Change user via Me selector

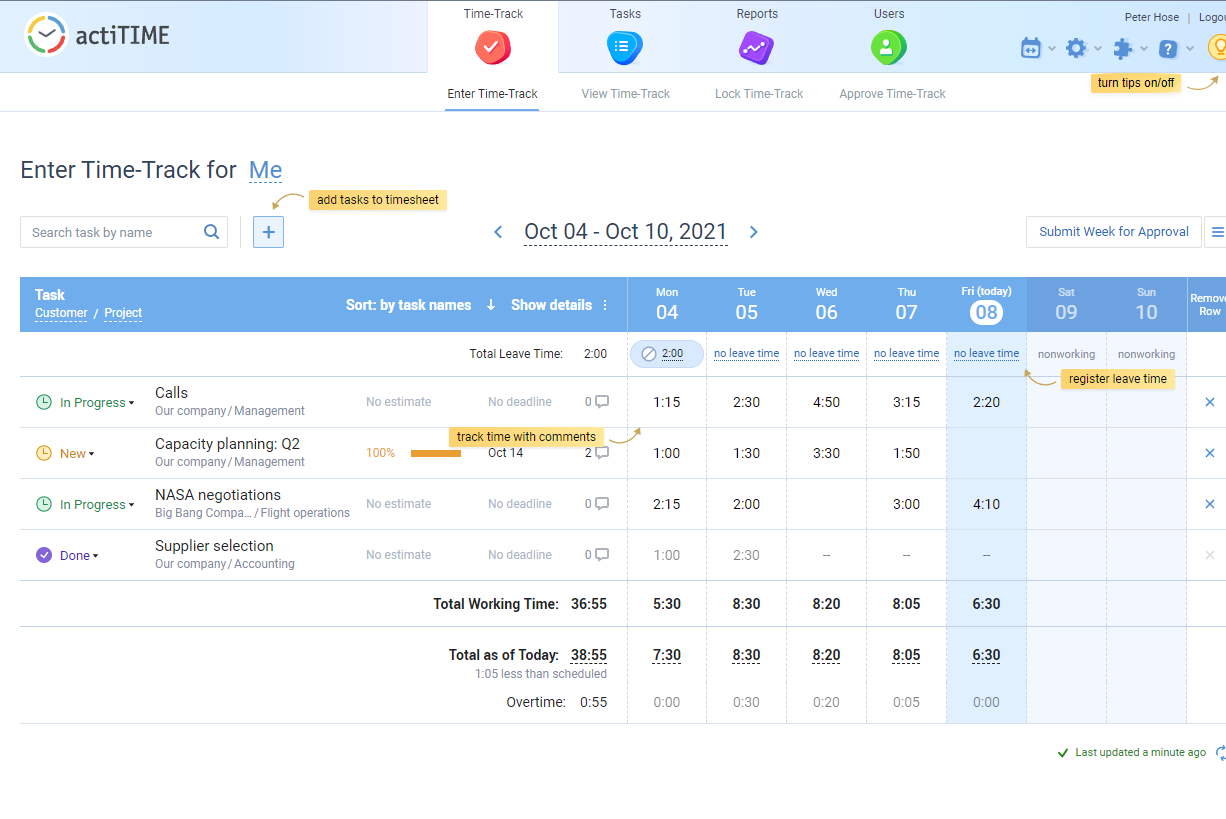point(266,170)
